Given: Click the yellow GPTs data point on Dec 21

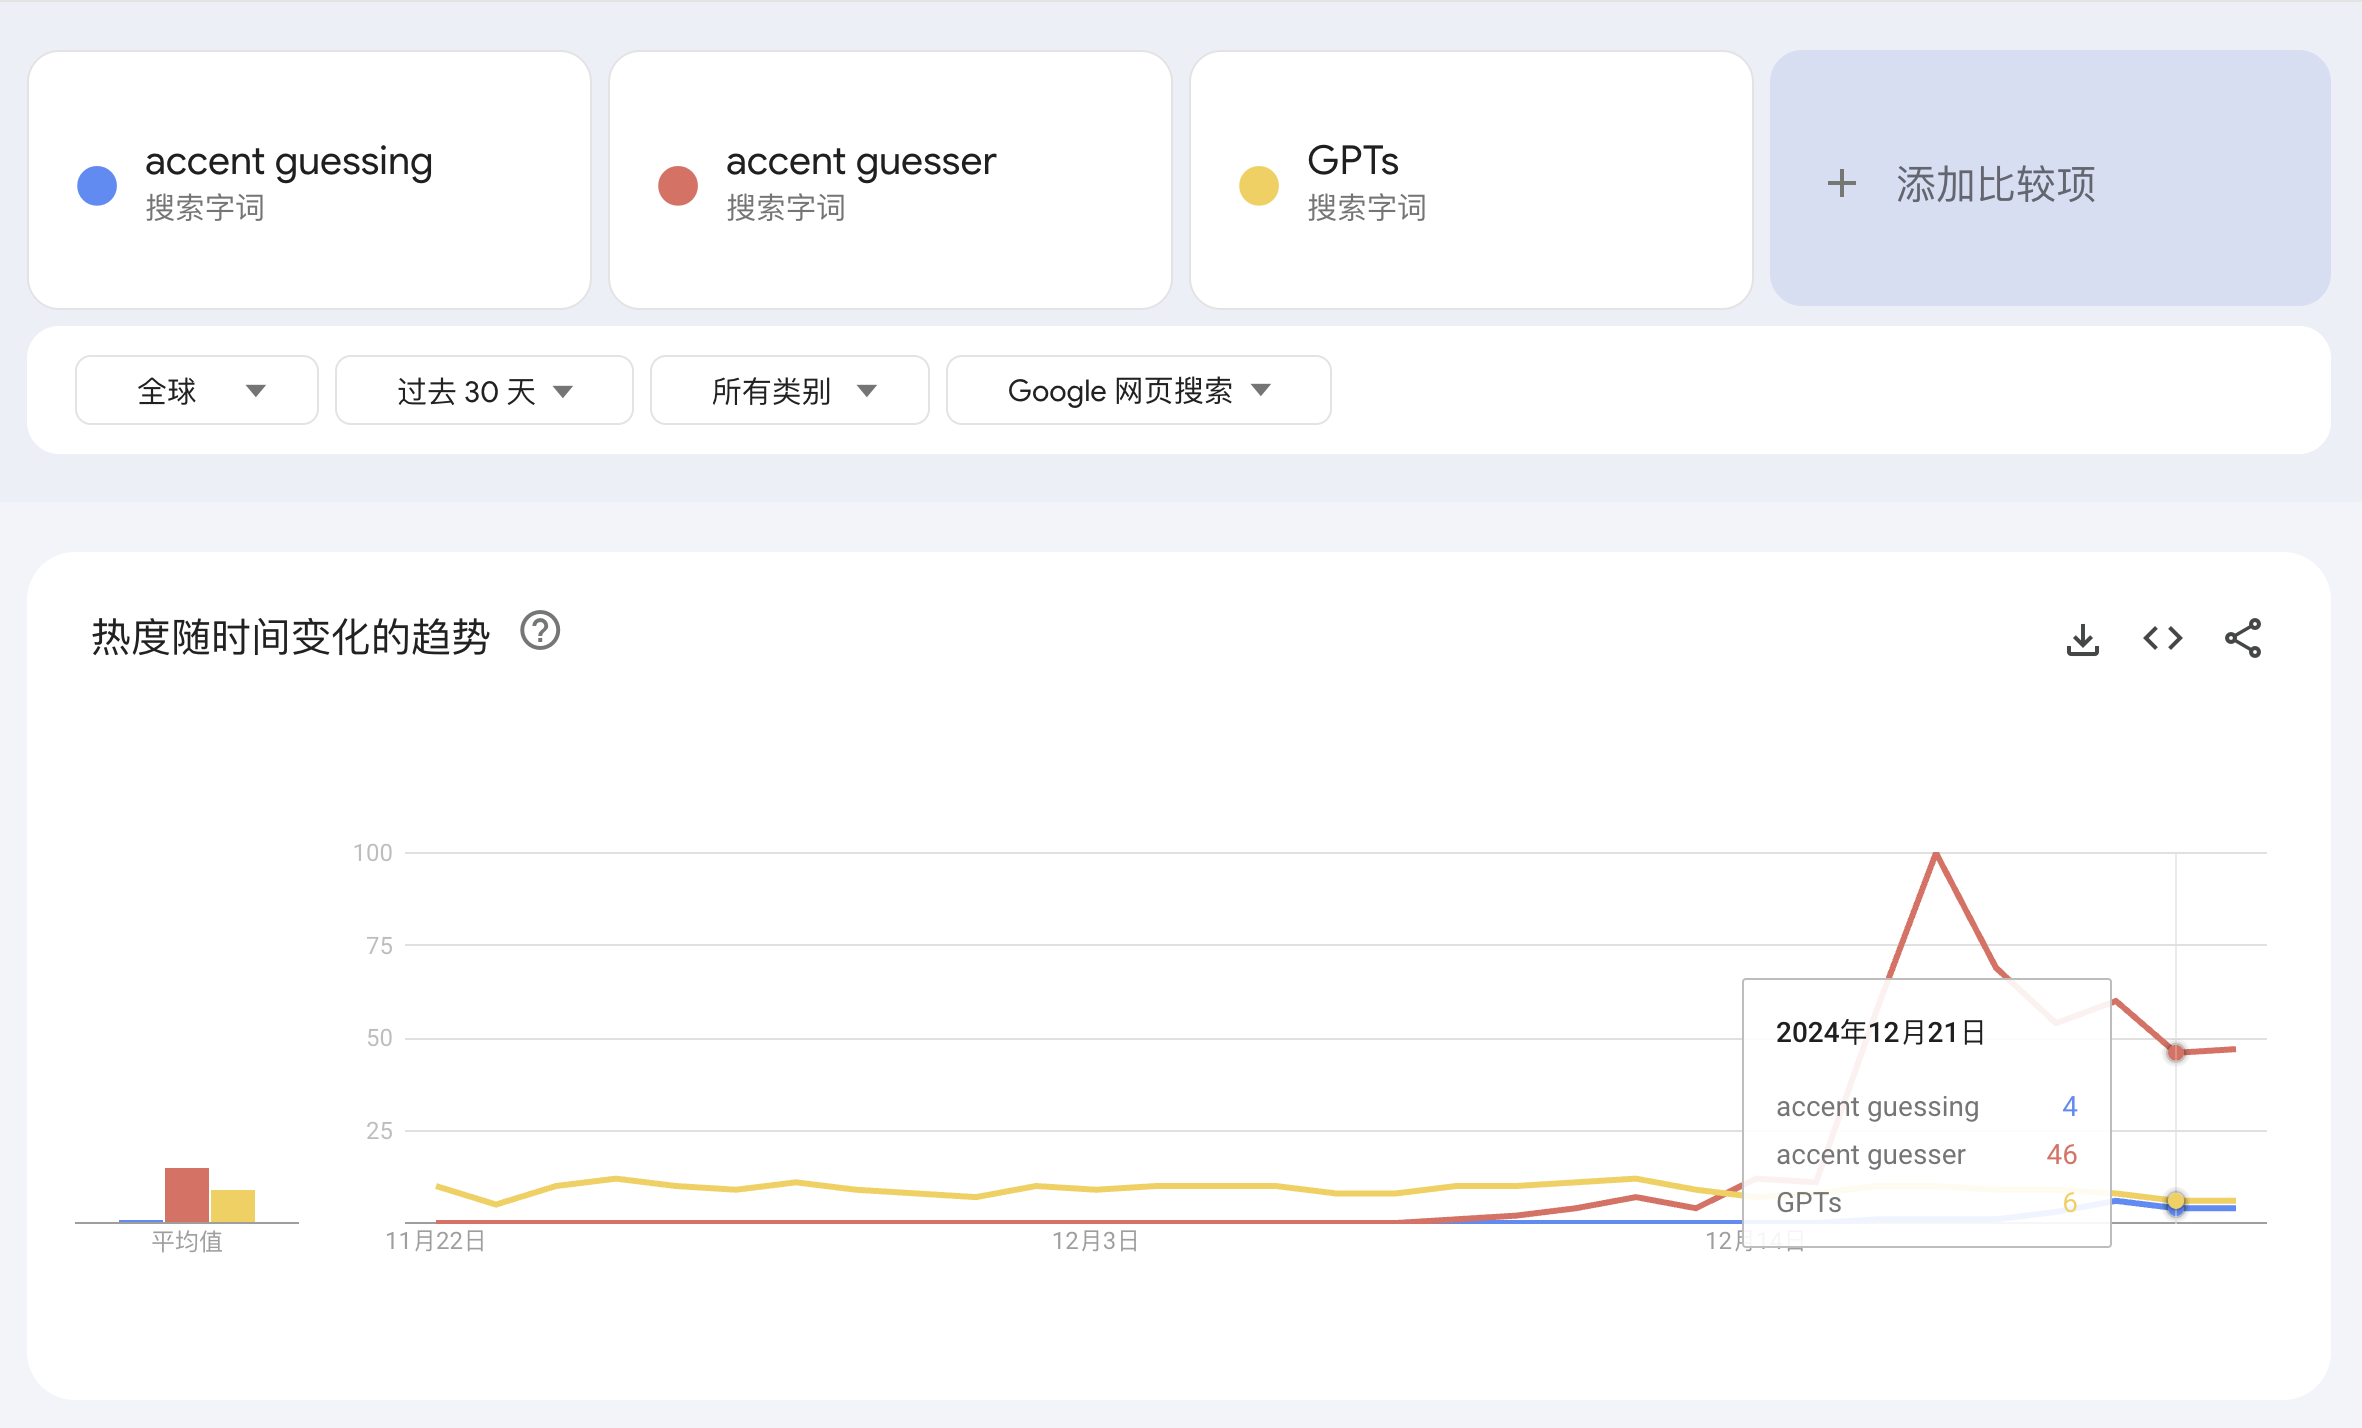Looking at the screenshot, I should 2176,1200.
